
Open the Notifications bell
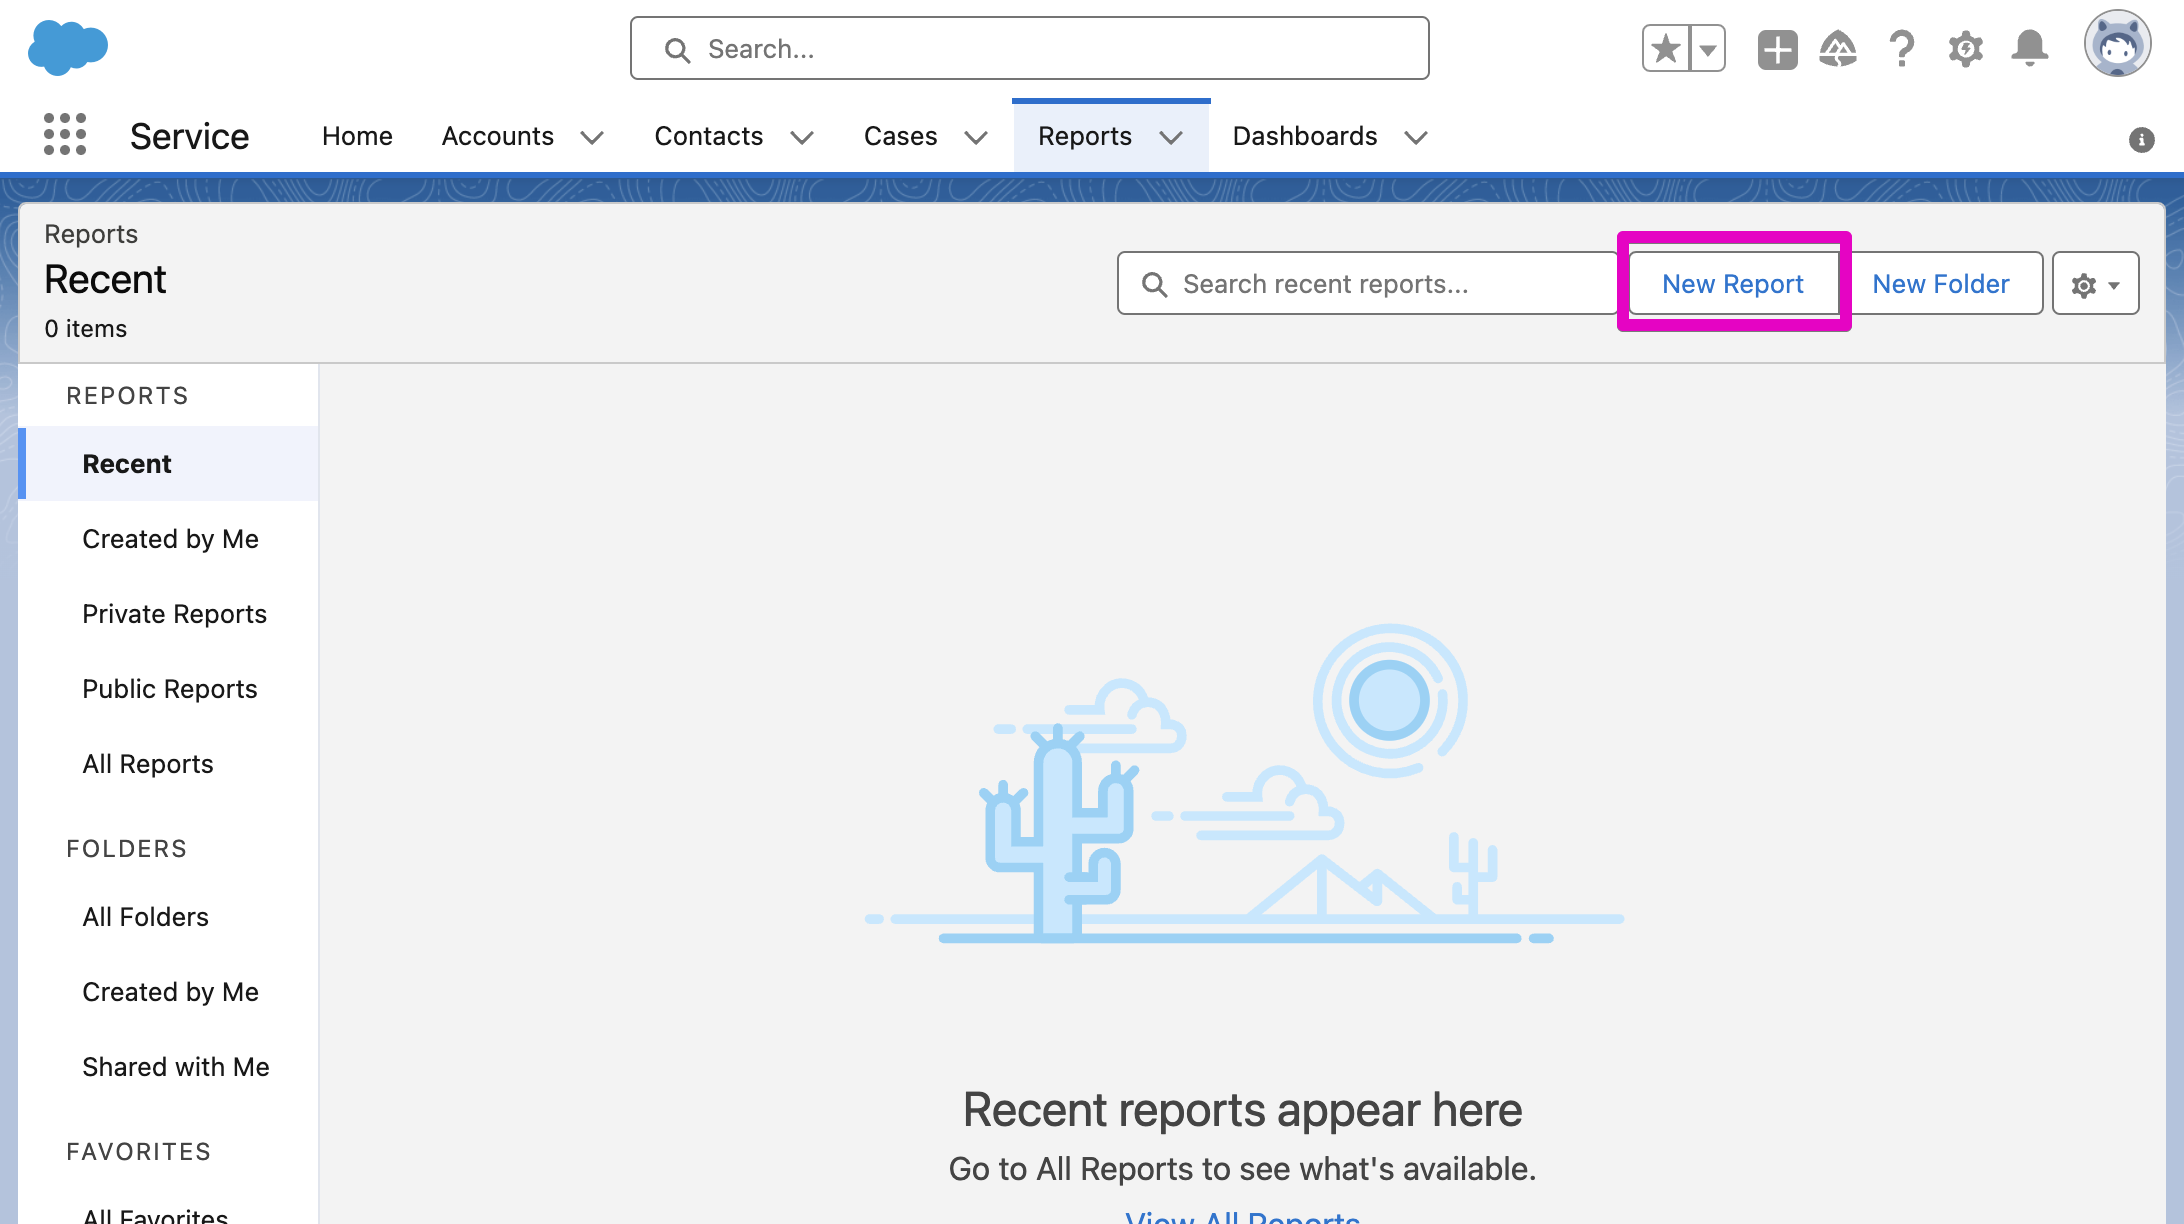tap(2029, 48)
